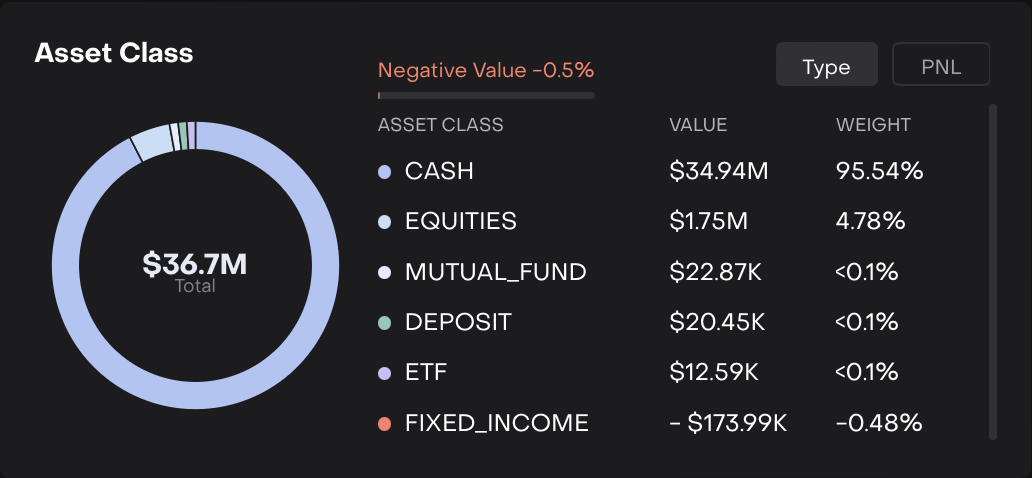
Task: Click the ASSET CLASS column header
Action: (440, 125)
